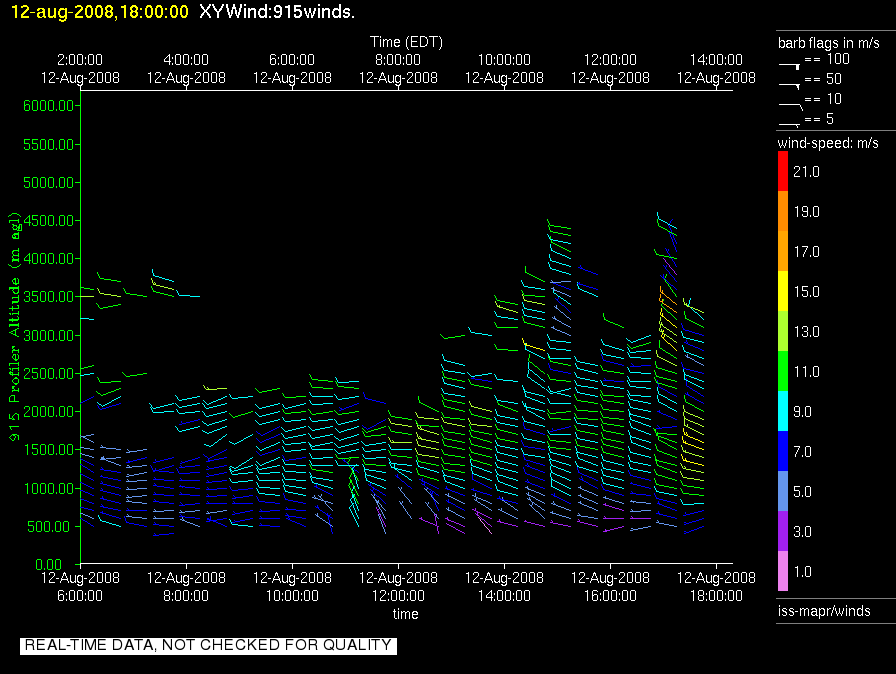Click the green 11.0 color bar segment
The image size is (896, 674).
[783, 371]
